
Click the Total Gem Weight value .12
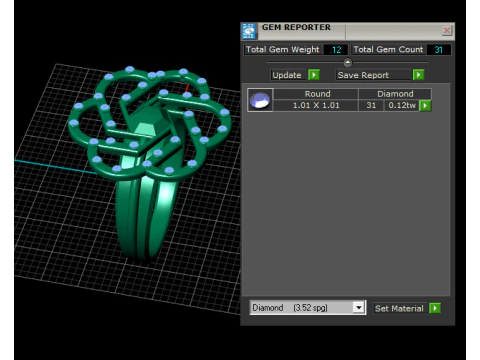point(336,50)
